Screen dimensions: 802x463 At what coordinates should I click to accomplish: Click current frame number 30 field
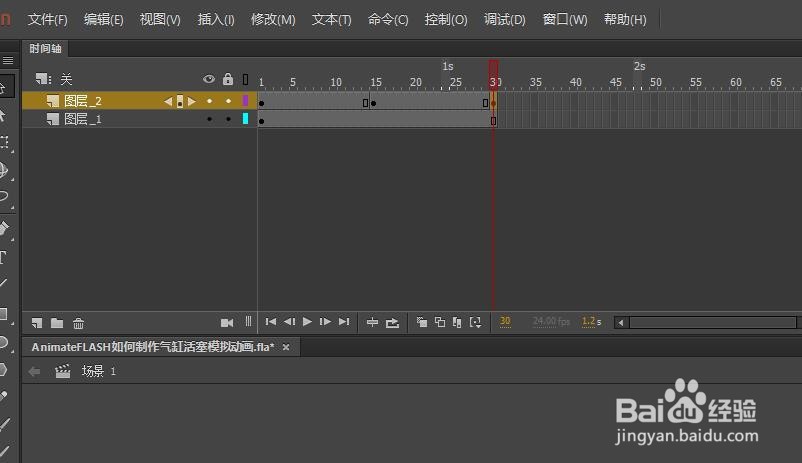(x=505, y=321)
